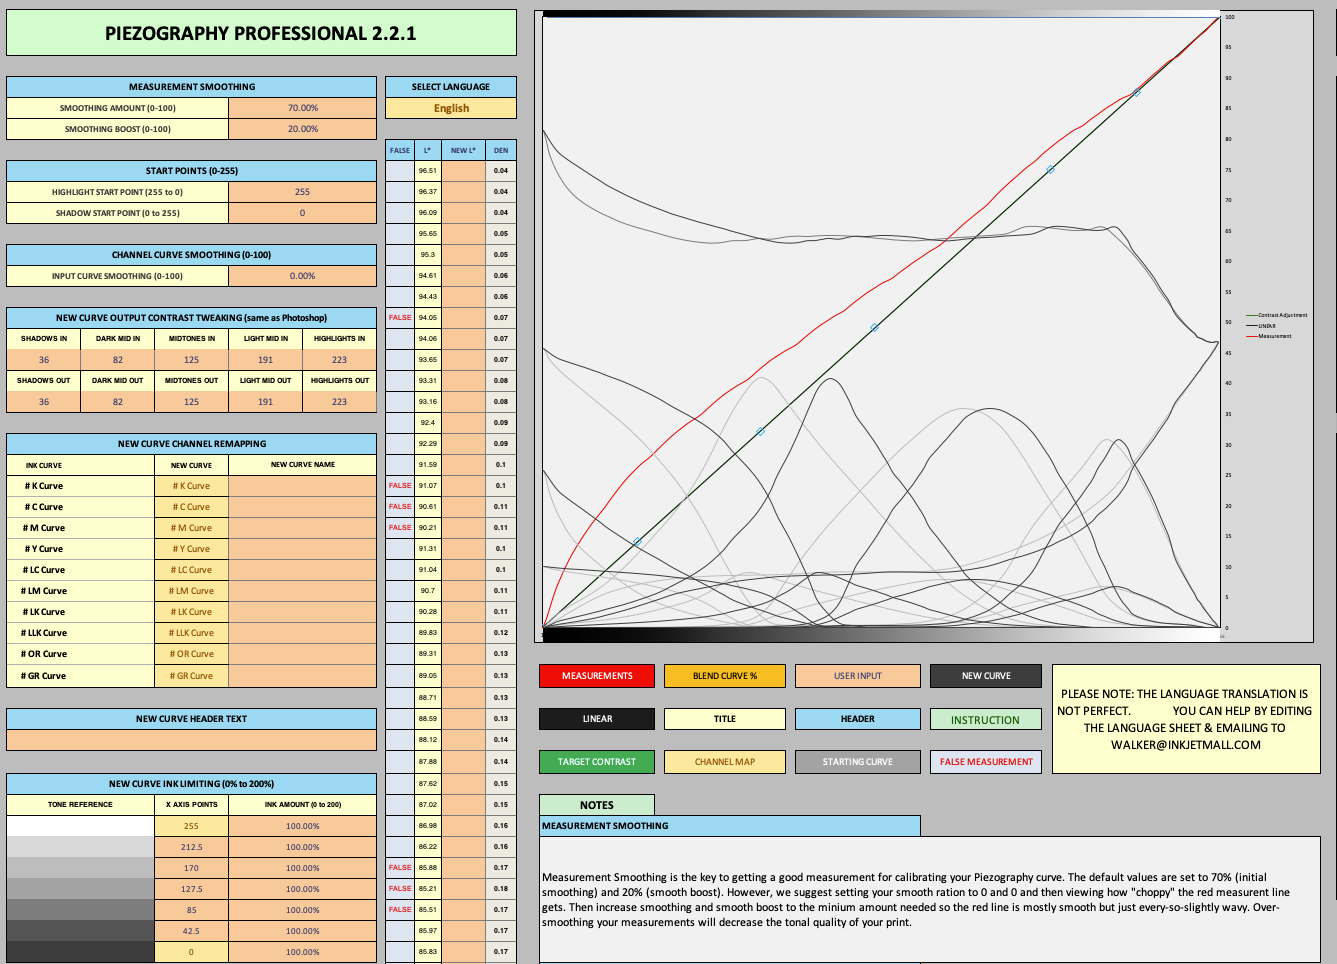The width and height of the screenshot is (1337, 964).
Task: Open new curve cell for M Curve
Action: 191,528
